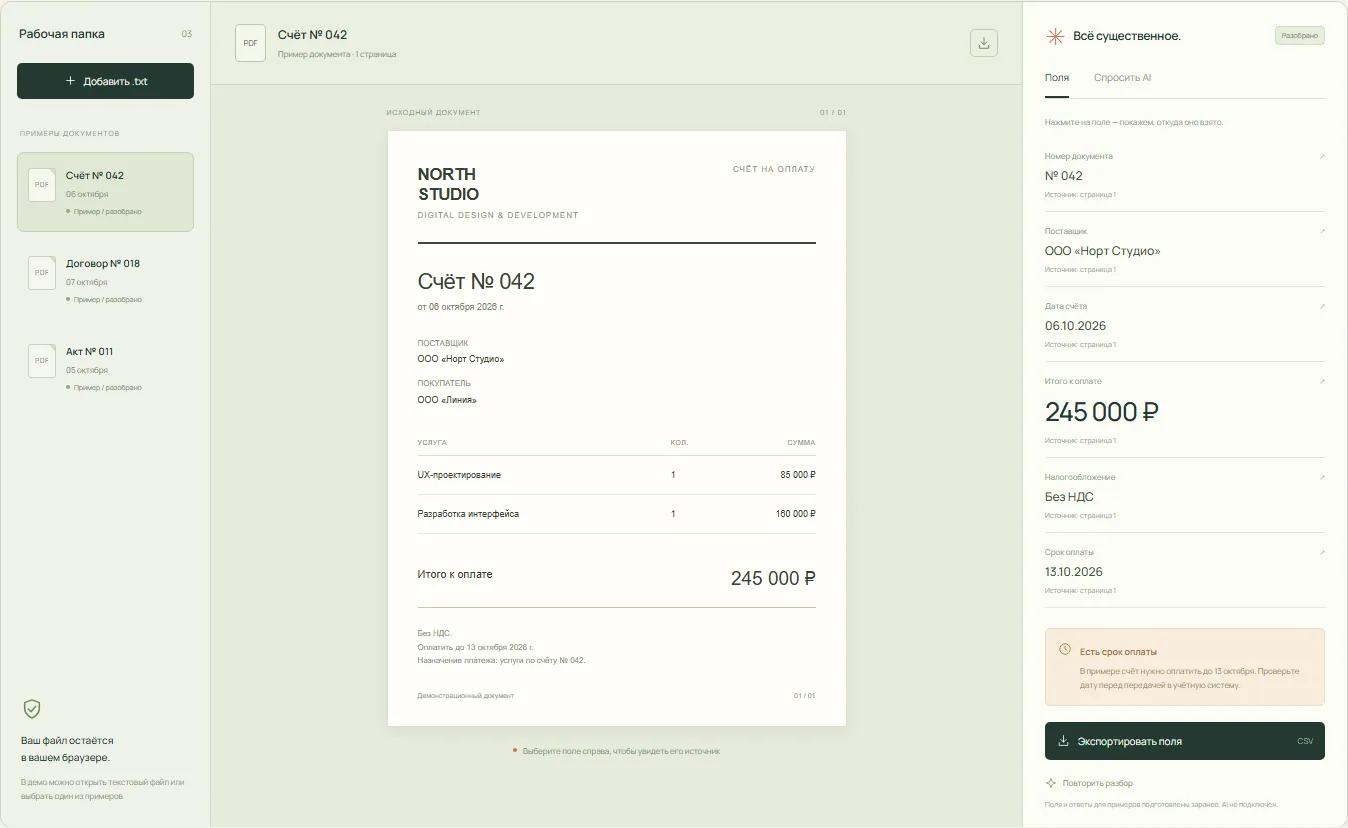Click the 160 000 ₽ sum in the invoice

pos(796,514)
